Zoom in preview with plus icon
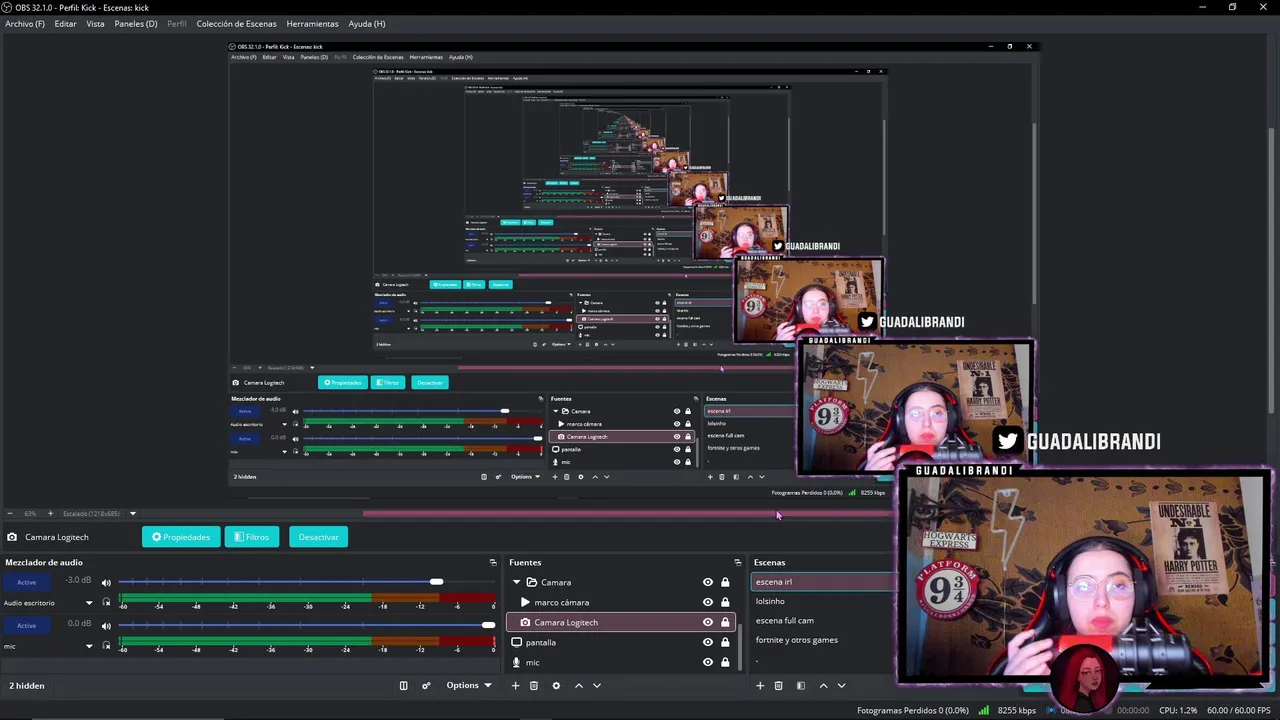The width and height of the screenshot is (1280, 720). 50,514
